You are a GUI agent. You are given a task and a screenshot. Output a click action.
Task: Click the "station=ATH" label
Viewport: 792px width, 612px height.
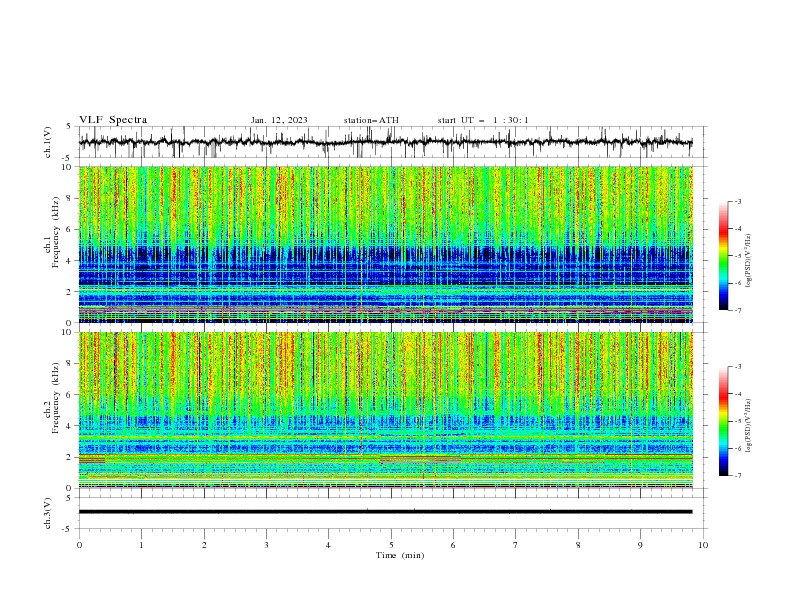tap(371, 120)
